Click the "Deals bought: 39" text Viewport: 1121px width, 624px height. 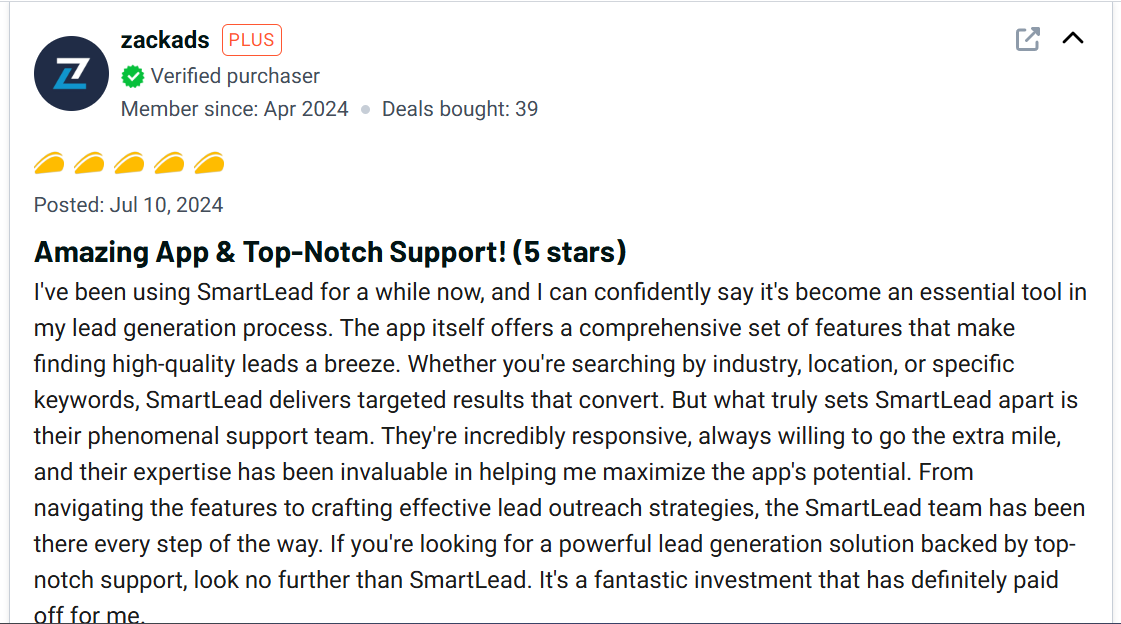pos(460,109)
